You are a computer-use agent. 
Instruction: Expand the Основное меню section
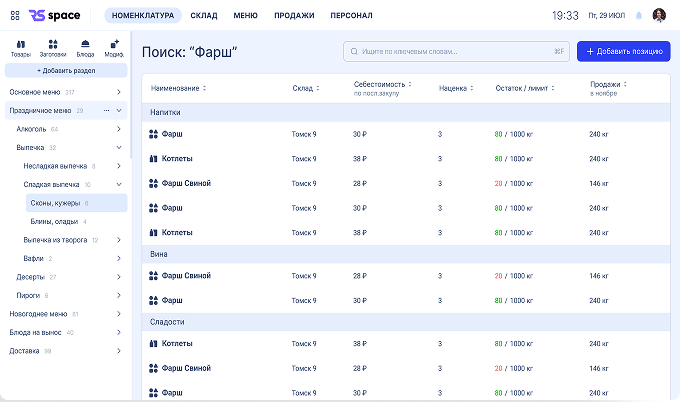(119, 92)
